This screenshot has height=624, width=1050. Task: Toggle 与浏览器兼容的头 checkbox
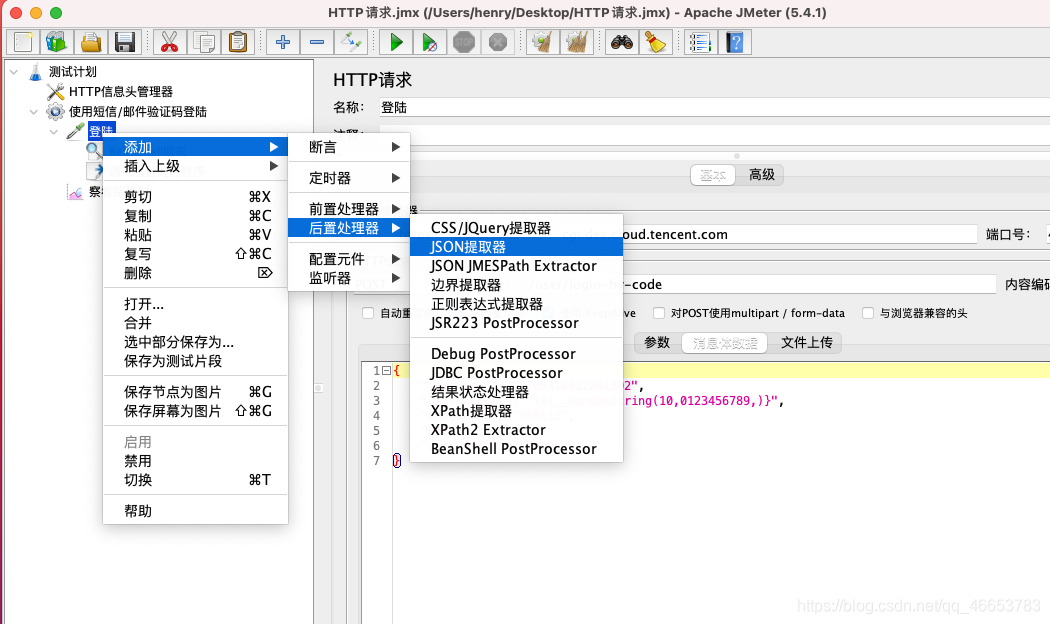868,313
